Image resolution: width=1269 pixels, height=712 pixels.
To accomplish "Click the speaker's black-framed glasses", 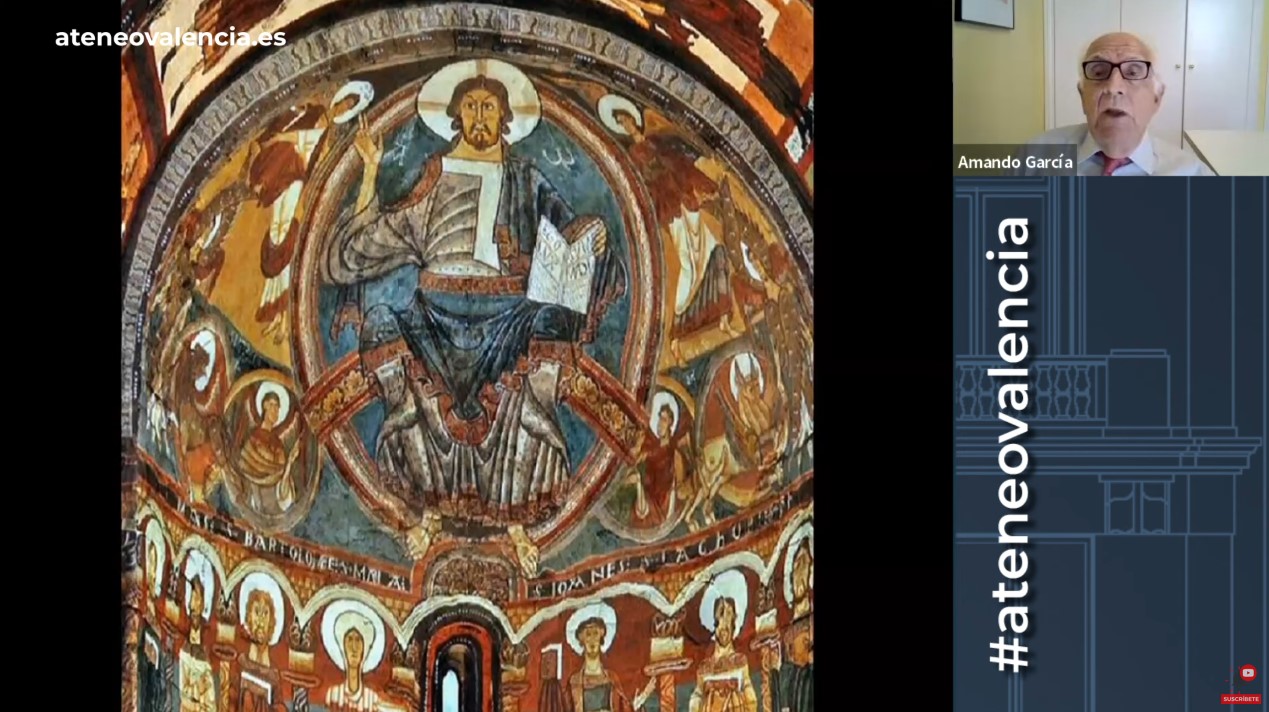I will [1116, 70].
